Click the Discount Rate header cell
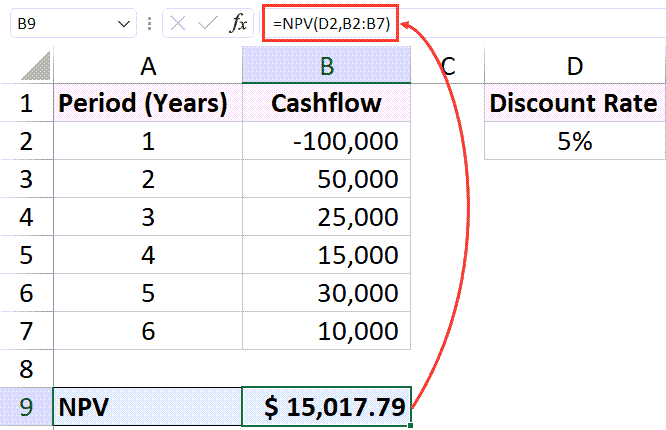This screenshot has width=666, height=430. pos(574,103)
